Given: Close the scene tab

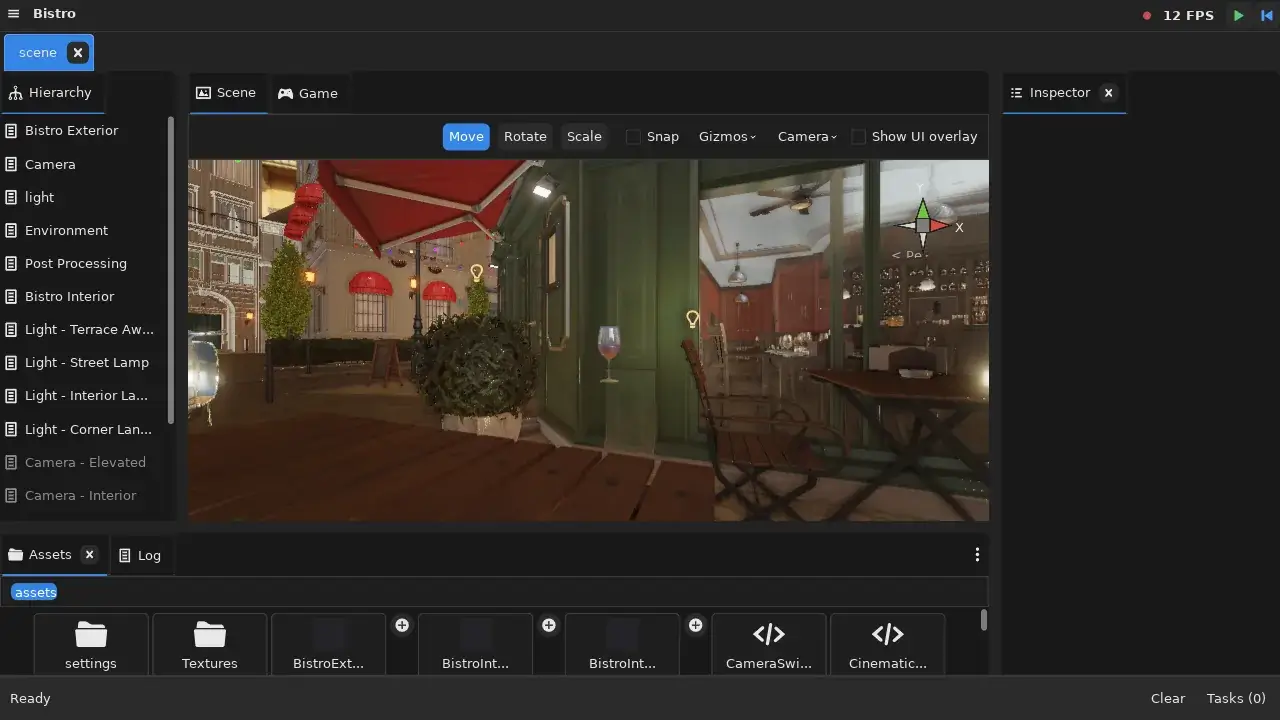Looking at the screenshot, I should [78, 53].
